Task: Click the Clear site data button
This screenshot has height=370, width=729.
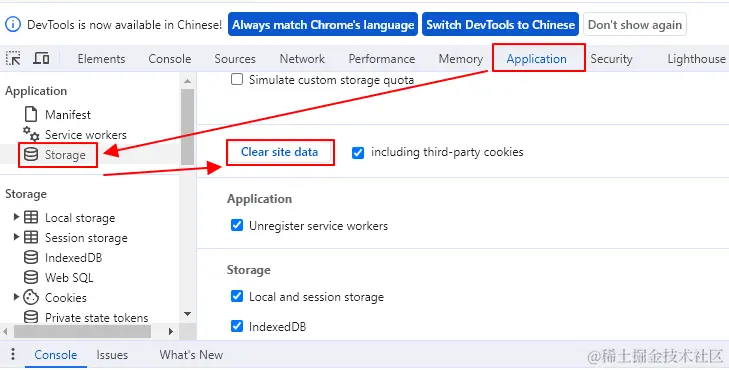Action: (x=279, y=152)
